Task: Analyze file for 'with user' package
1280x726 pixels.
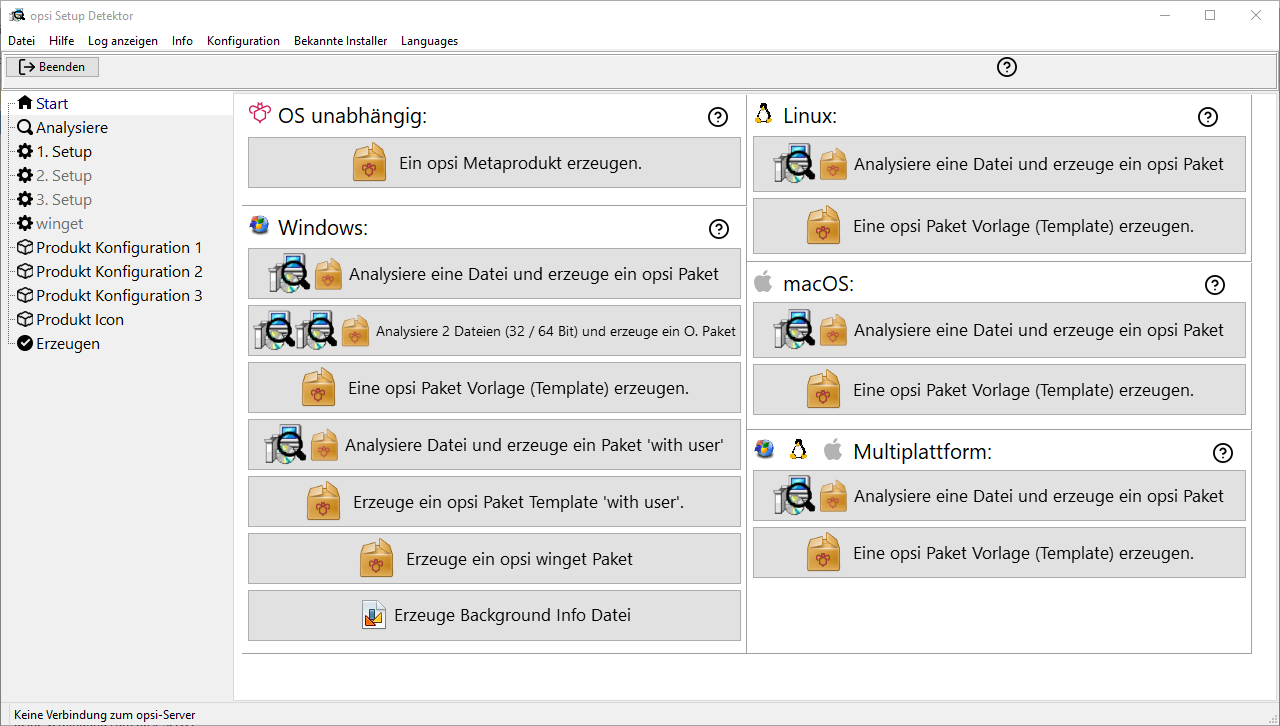Action: (x=494, y=444)
